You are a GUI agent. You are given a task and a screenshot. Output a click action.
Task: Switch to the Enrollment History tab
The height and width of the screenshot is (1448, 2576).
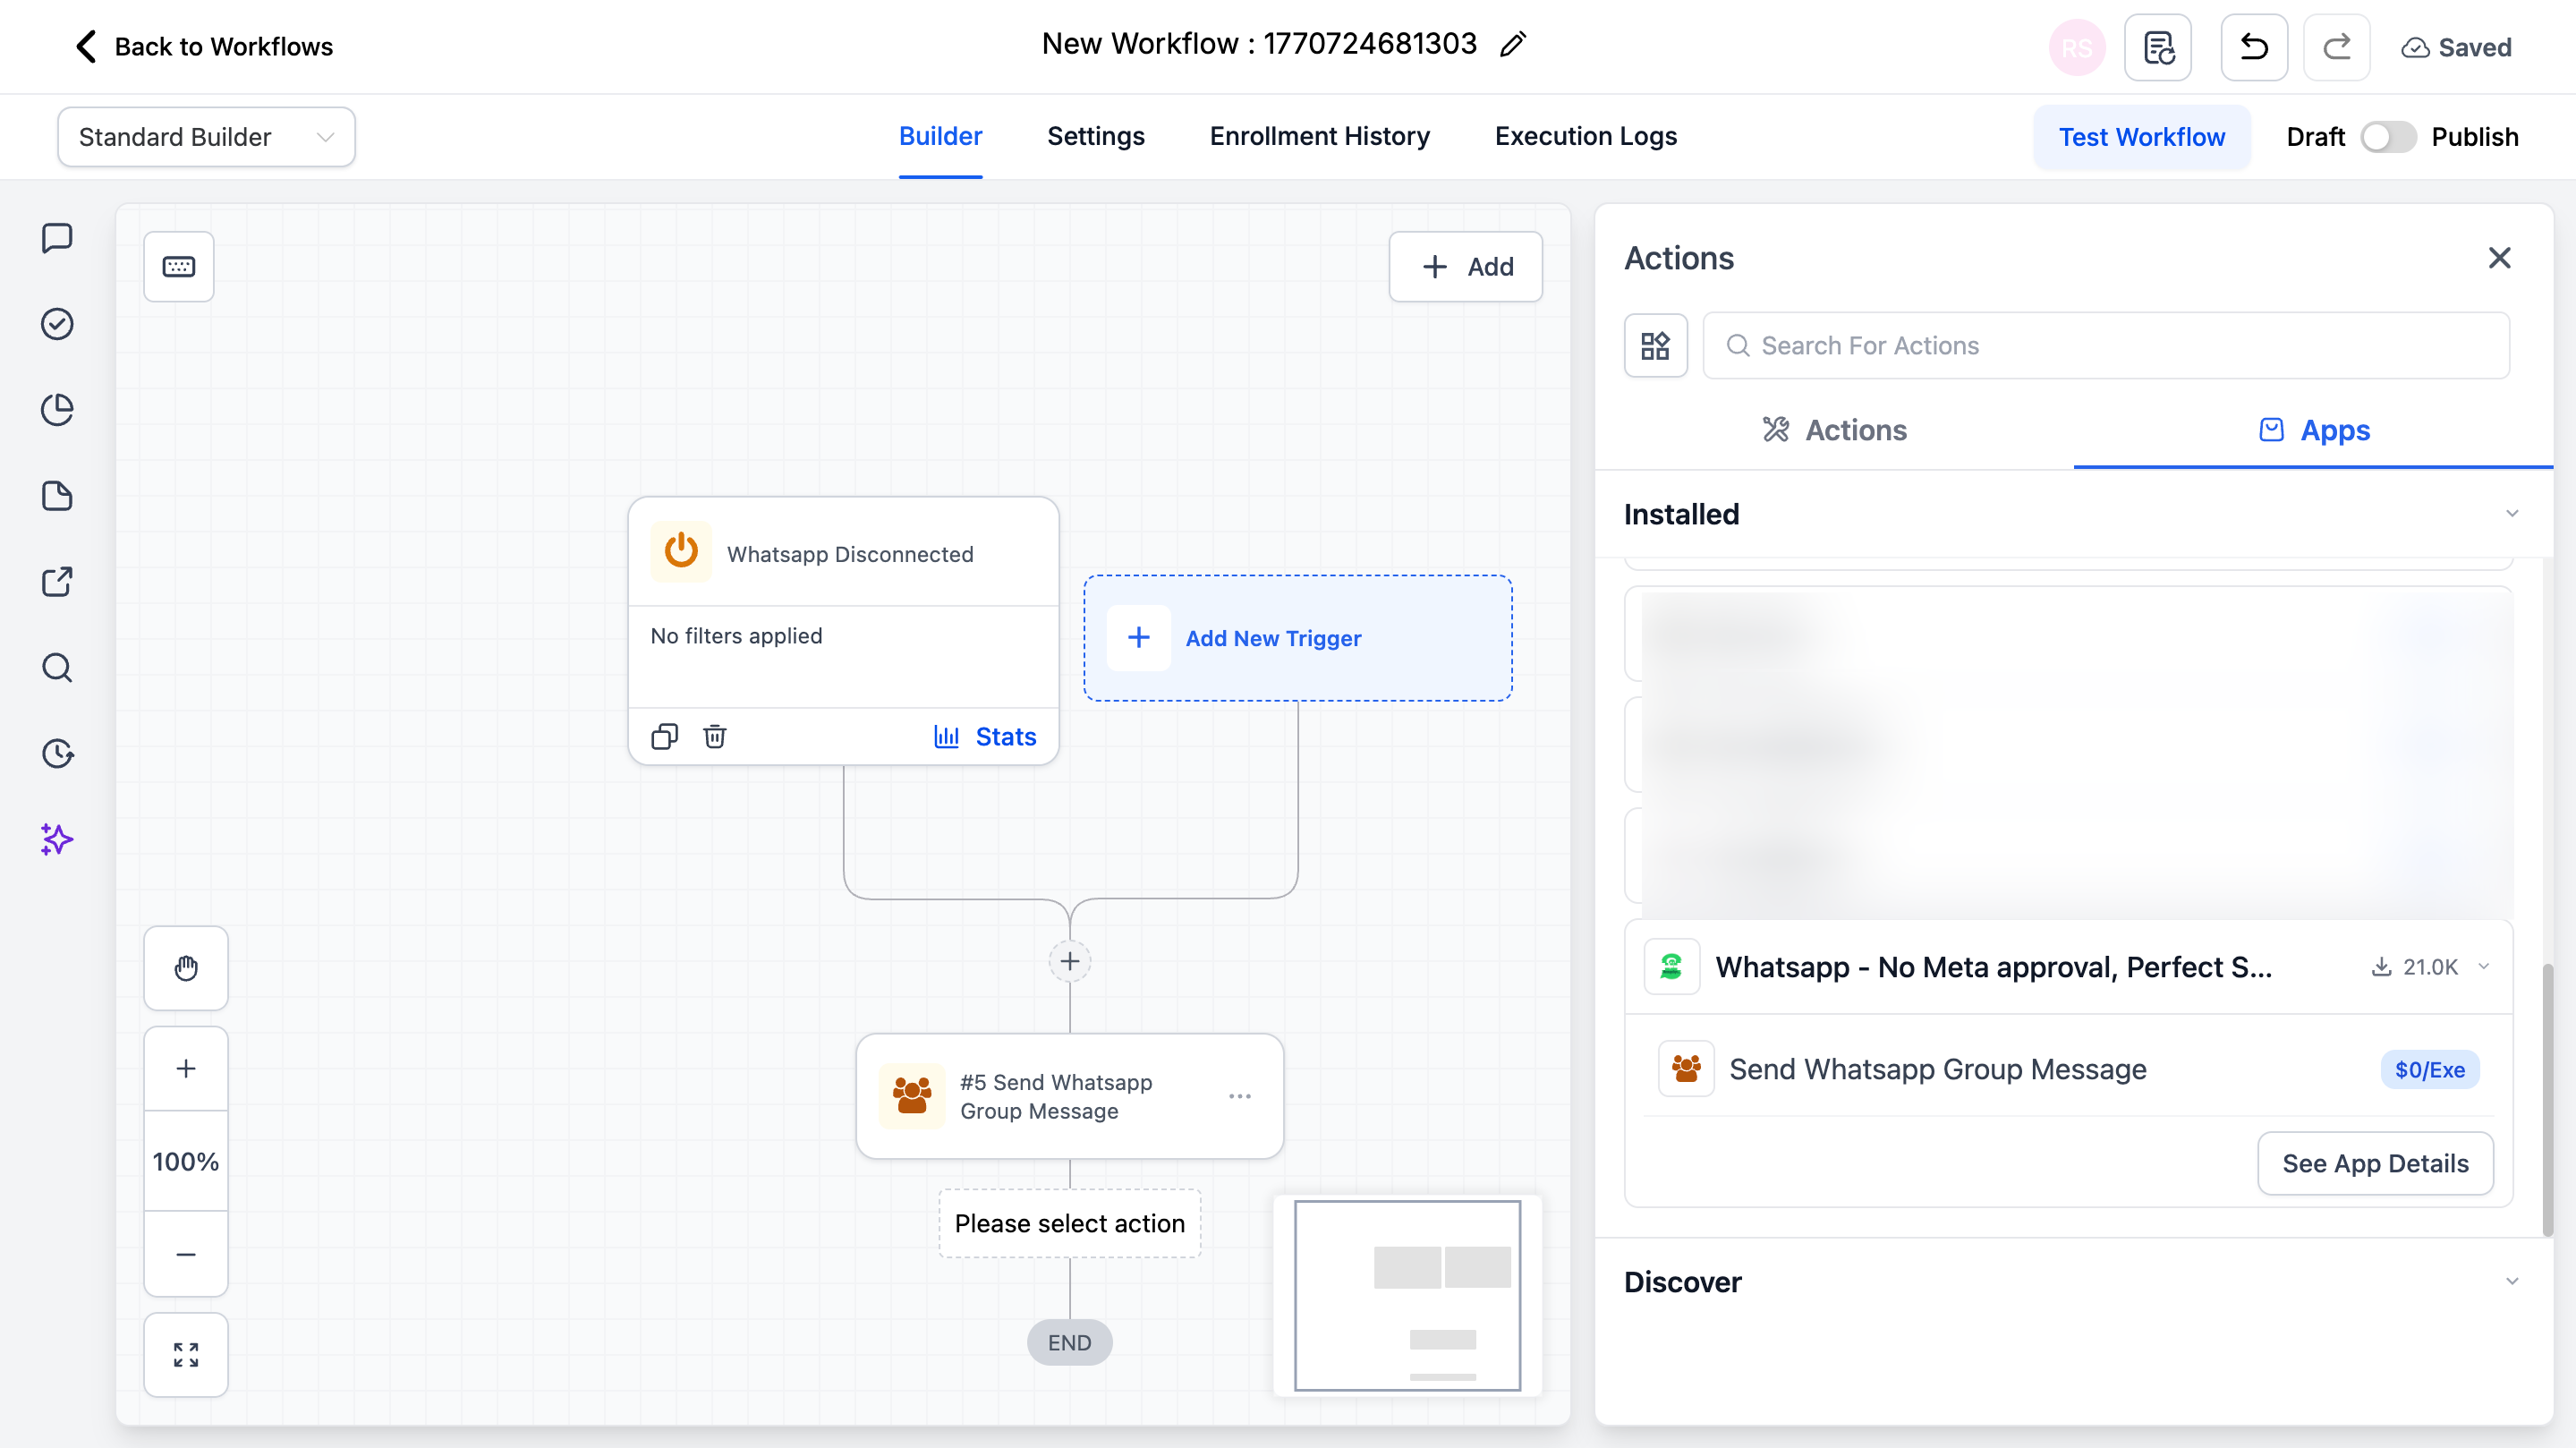pyautogui.click(x=1320, y=136)
